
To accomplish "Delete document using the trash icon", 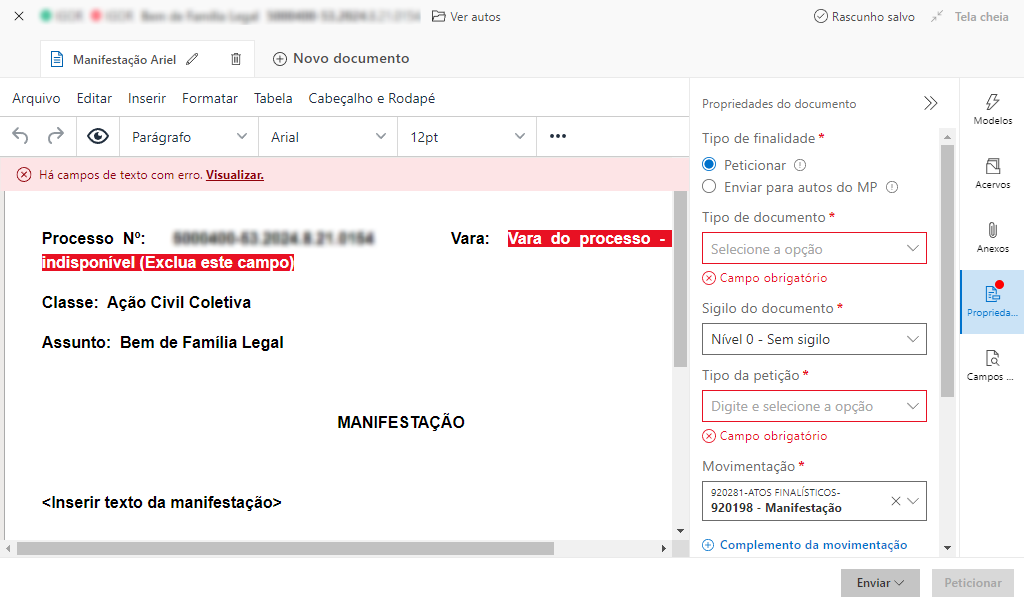I will pos(236,59).
